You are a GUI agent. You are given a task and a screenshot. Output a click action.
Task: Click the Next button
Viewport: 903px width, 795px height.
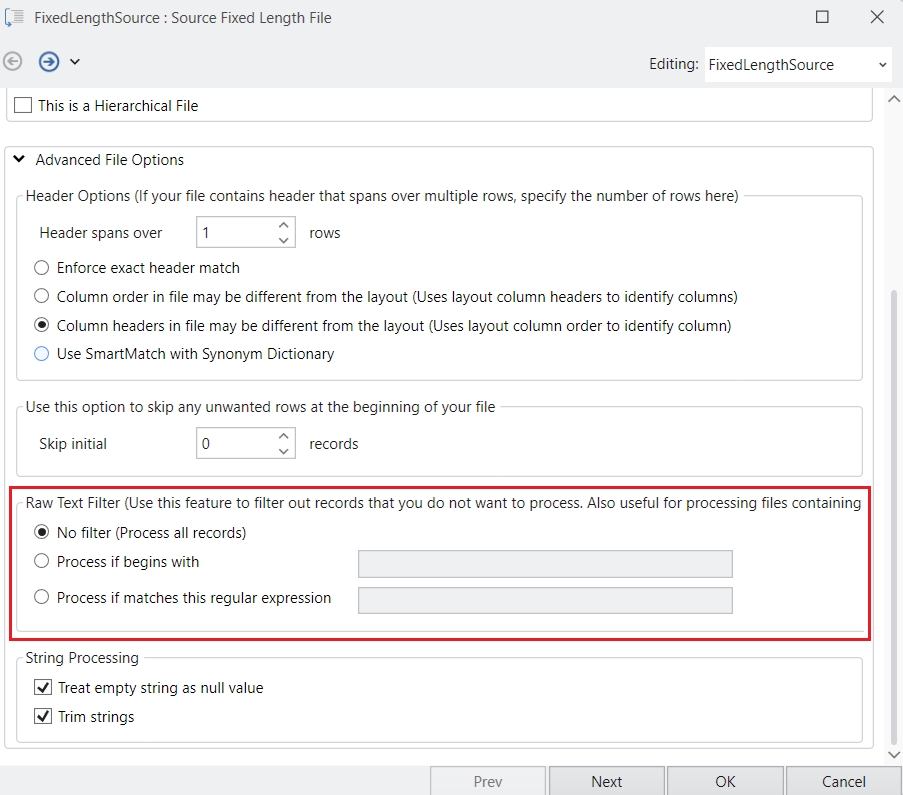click(x=606, y=781)
